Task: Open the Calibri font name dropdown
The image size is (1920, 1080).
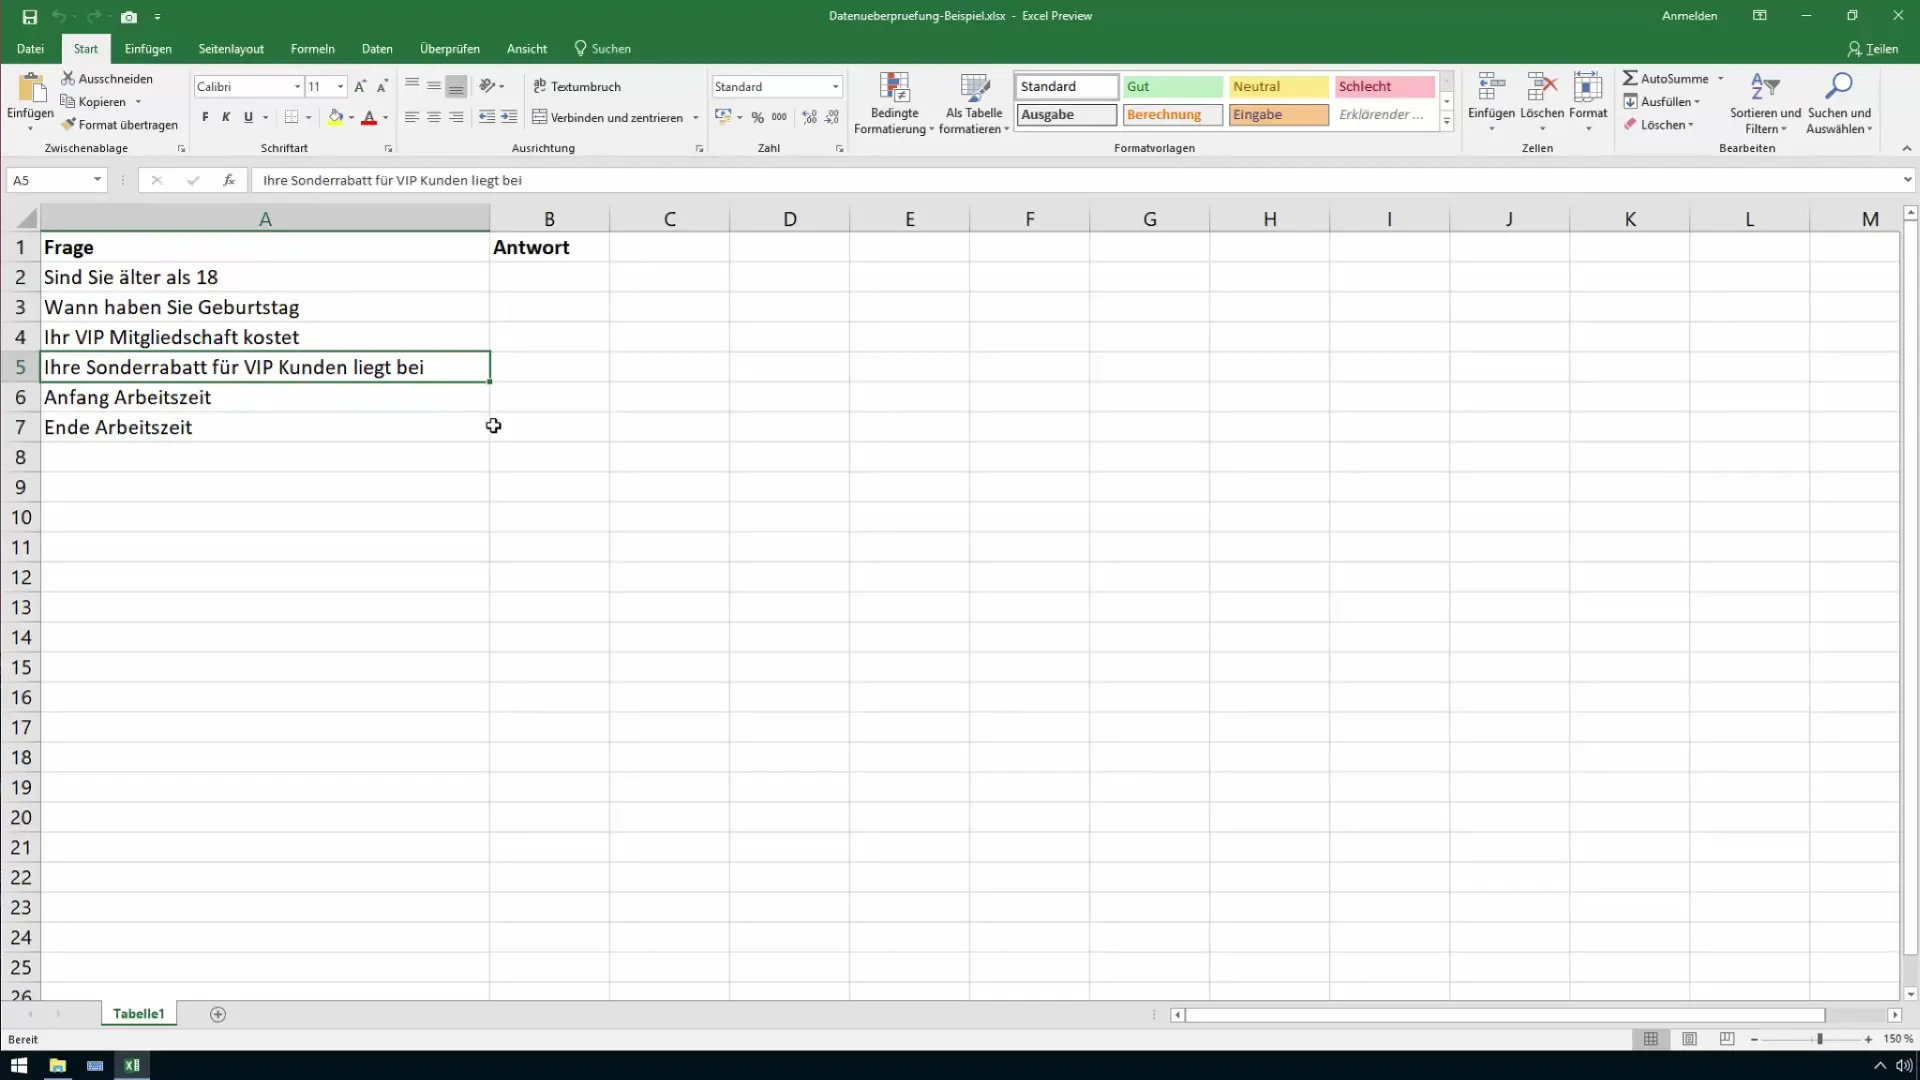Action: (x=297, y=87)
